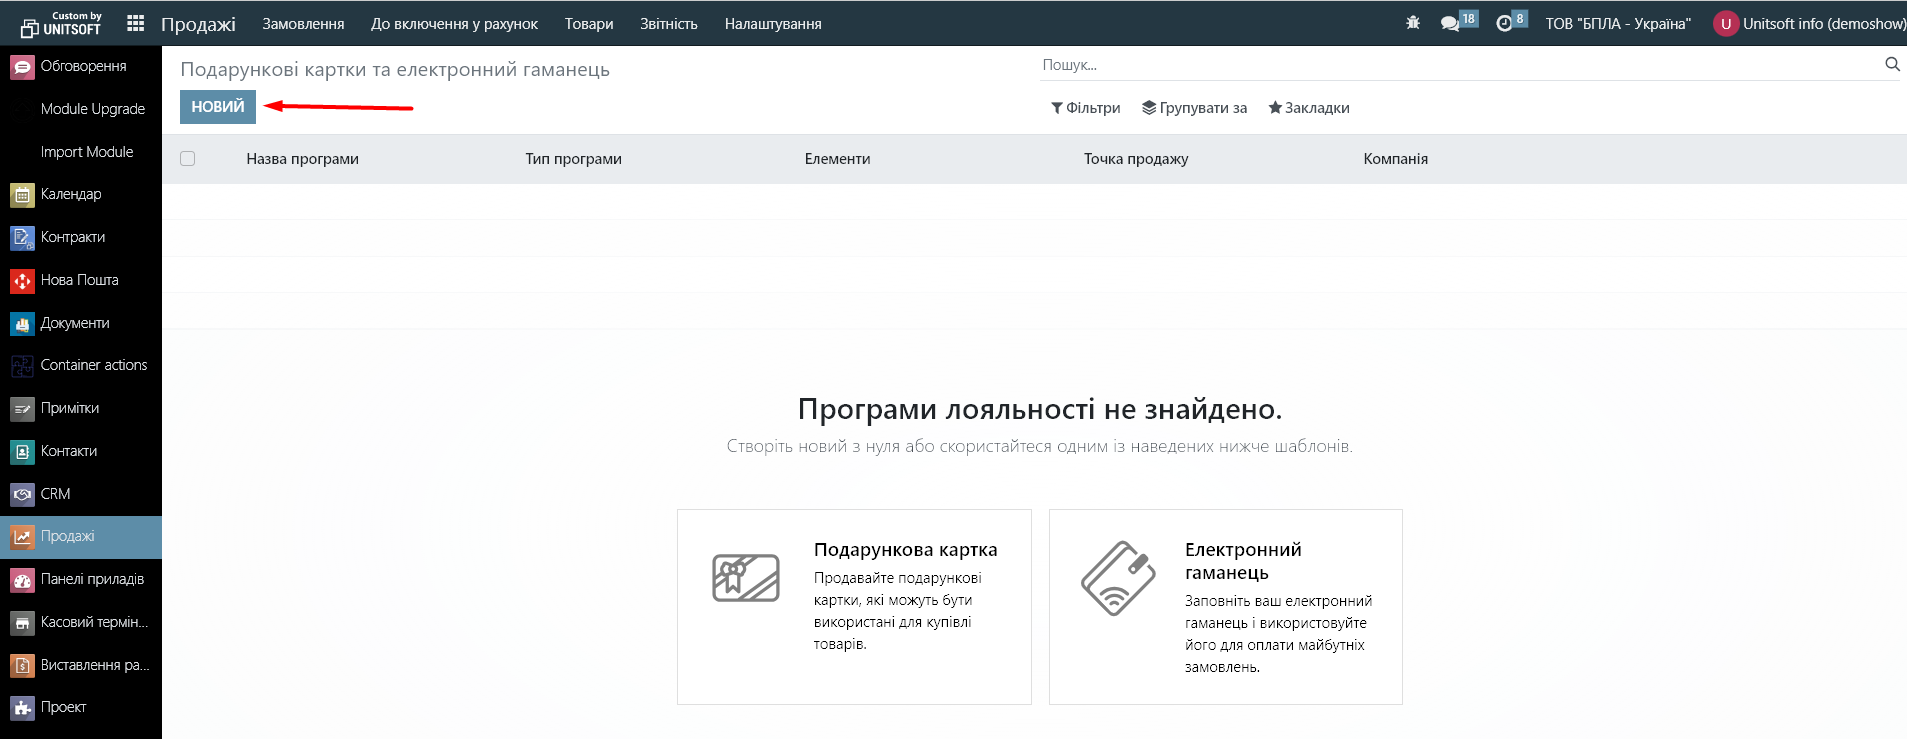Click the search magnifier icon
The width and height of the screenshot is (1907, 739).
(x=1892, y=64)
